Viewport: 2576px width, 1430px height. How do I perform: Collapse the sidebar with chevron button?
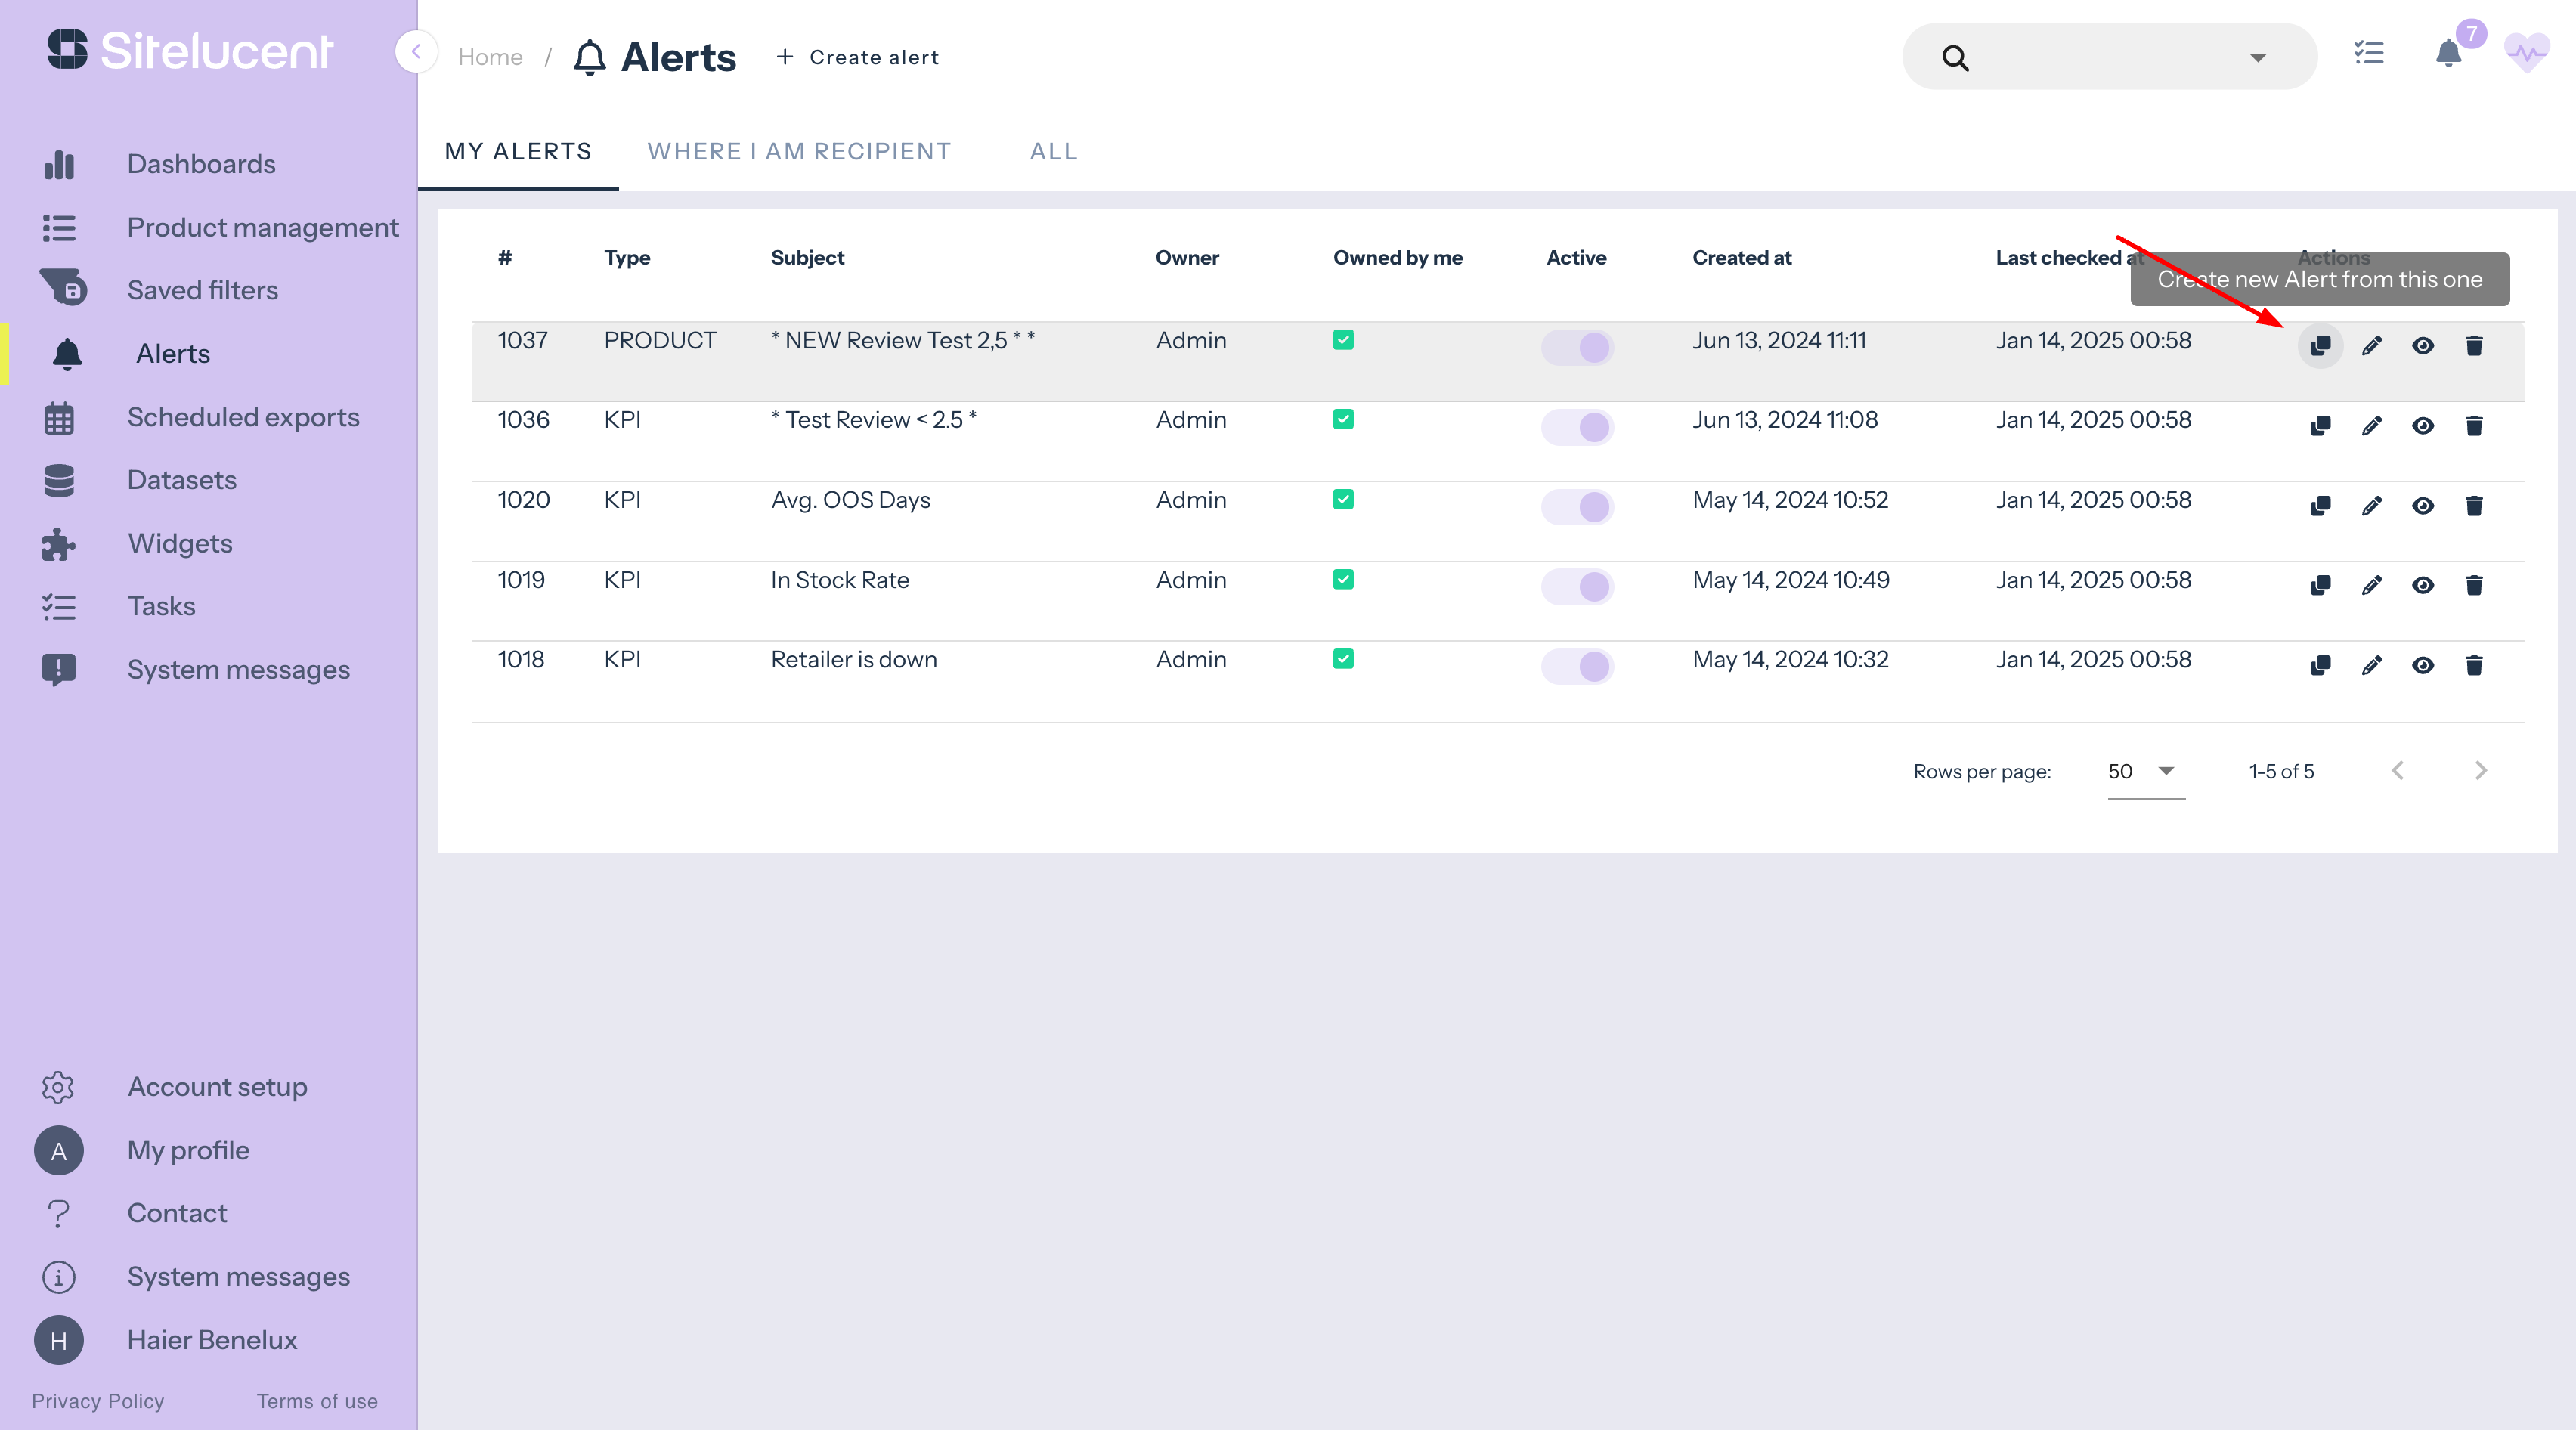(x=416, y=52)
